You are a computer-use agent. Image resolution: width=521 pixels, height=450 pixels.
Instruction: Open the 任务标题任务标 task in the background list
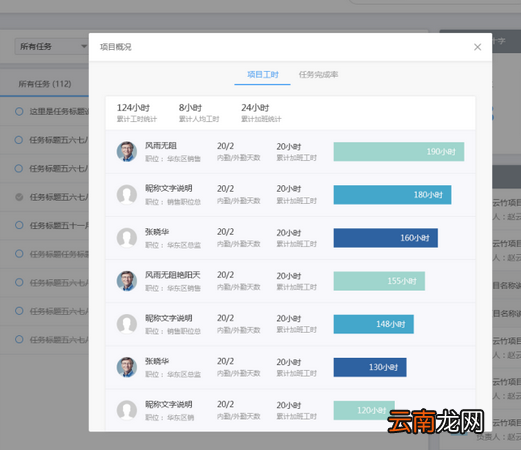[59, 254]
